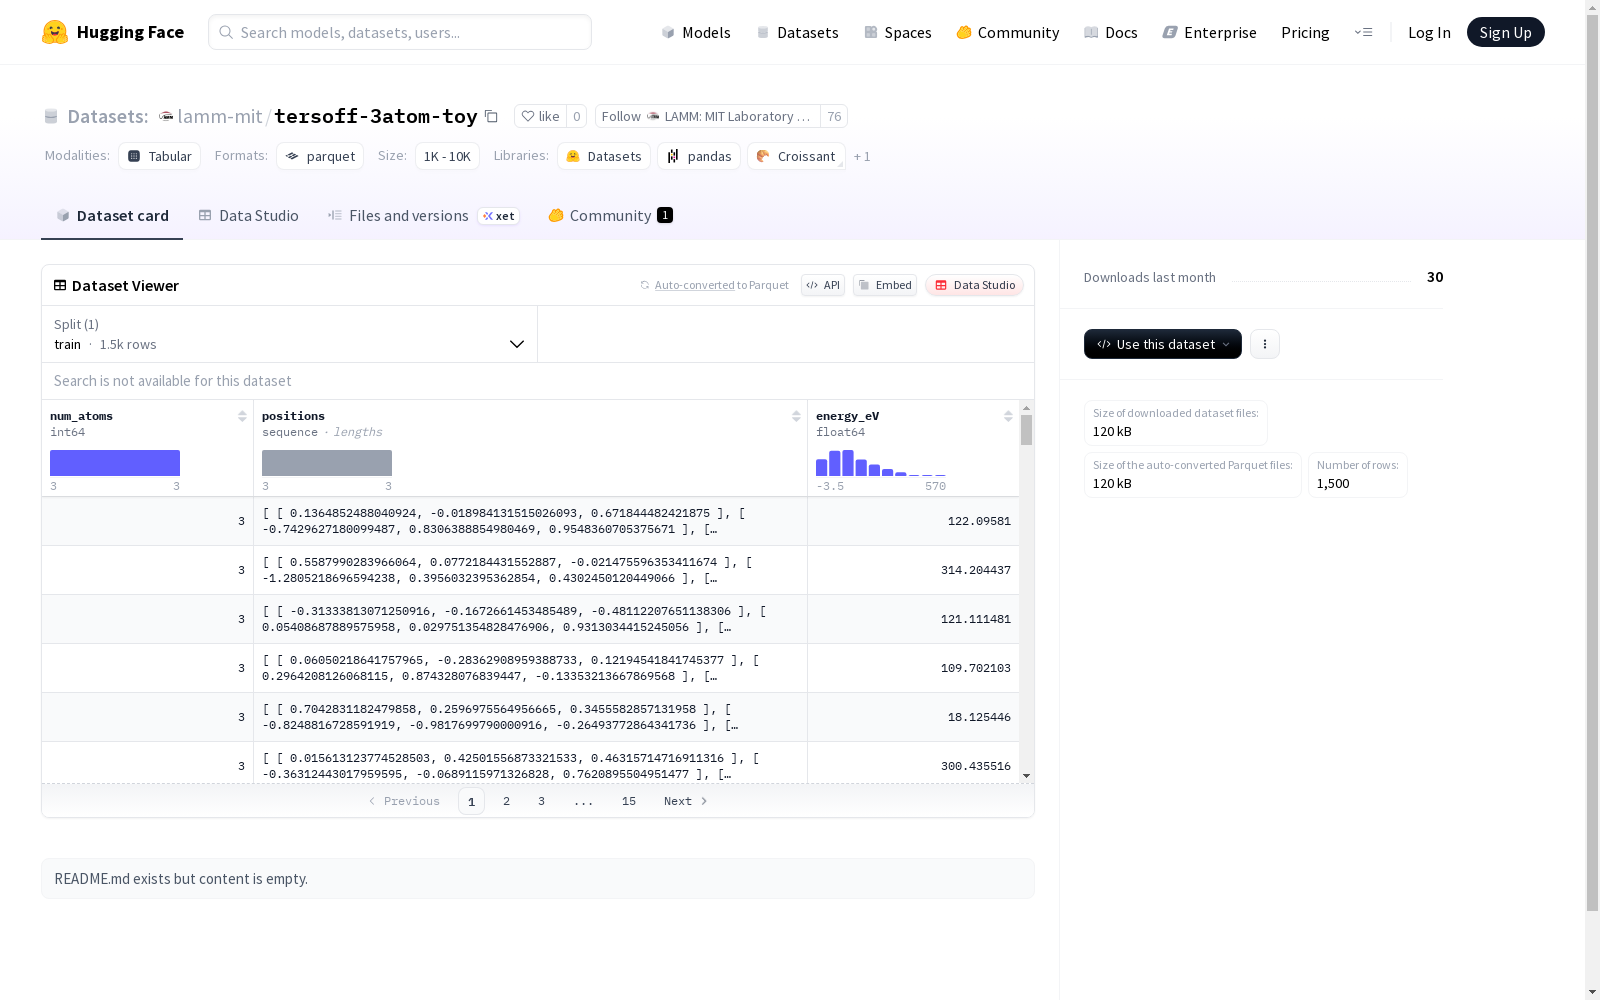Open the lamm-mit owner link
The height and width of the screenshot is (1000, 1600).
click(x=220, y=116)
